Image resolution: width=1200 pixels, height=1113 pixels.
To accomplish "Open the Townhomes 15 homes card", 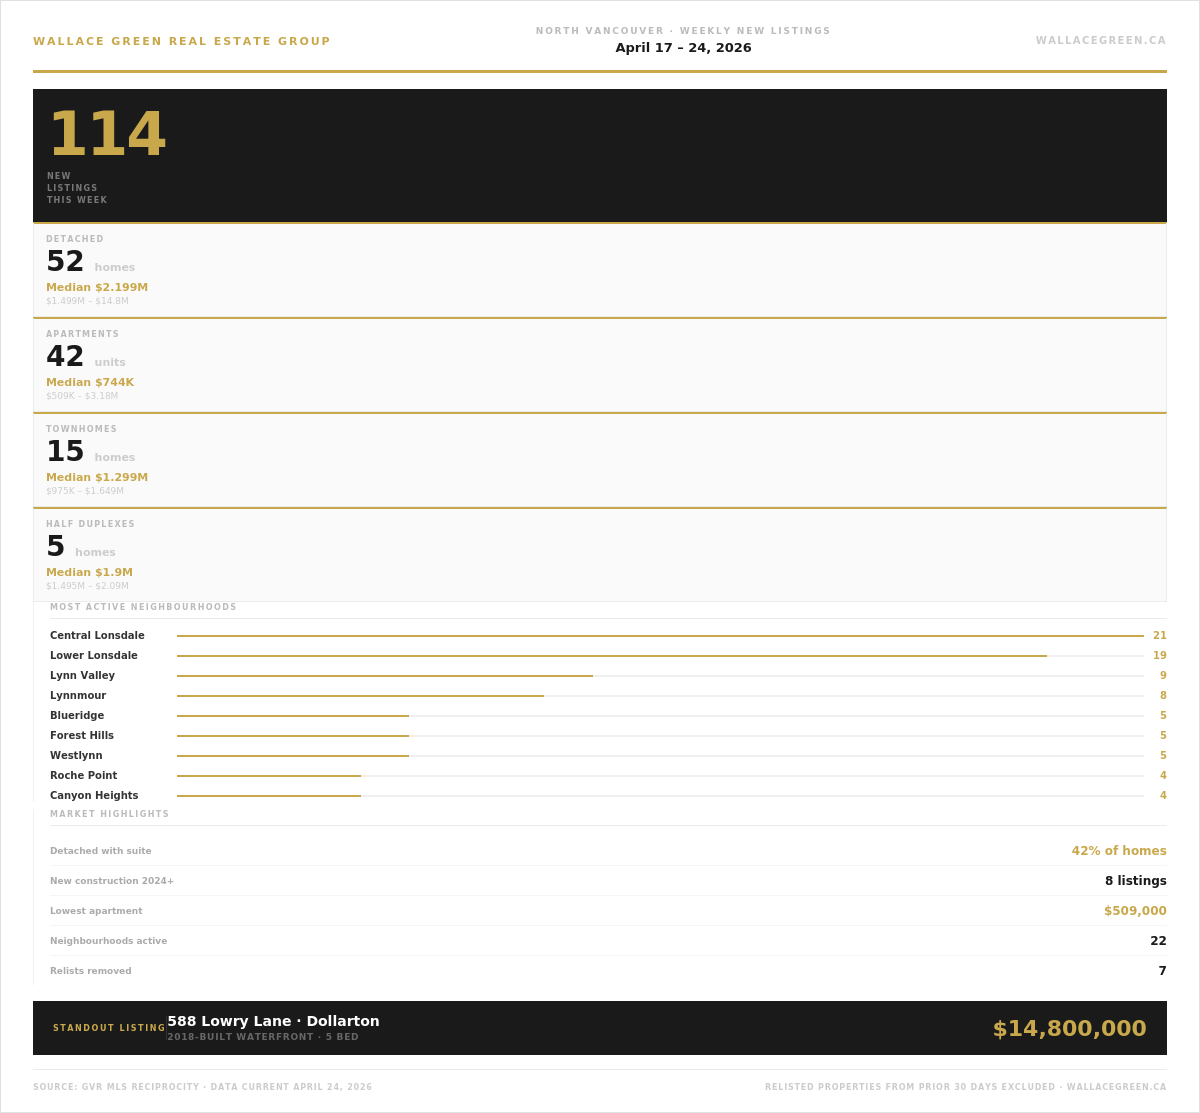I will [599, 460].
